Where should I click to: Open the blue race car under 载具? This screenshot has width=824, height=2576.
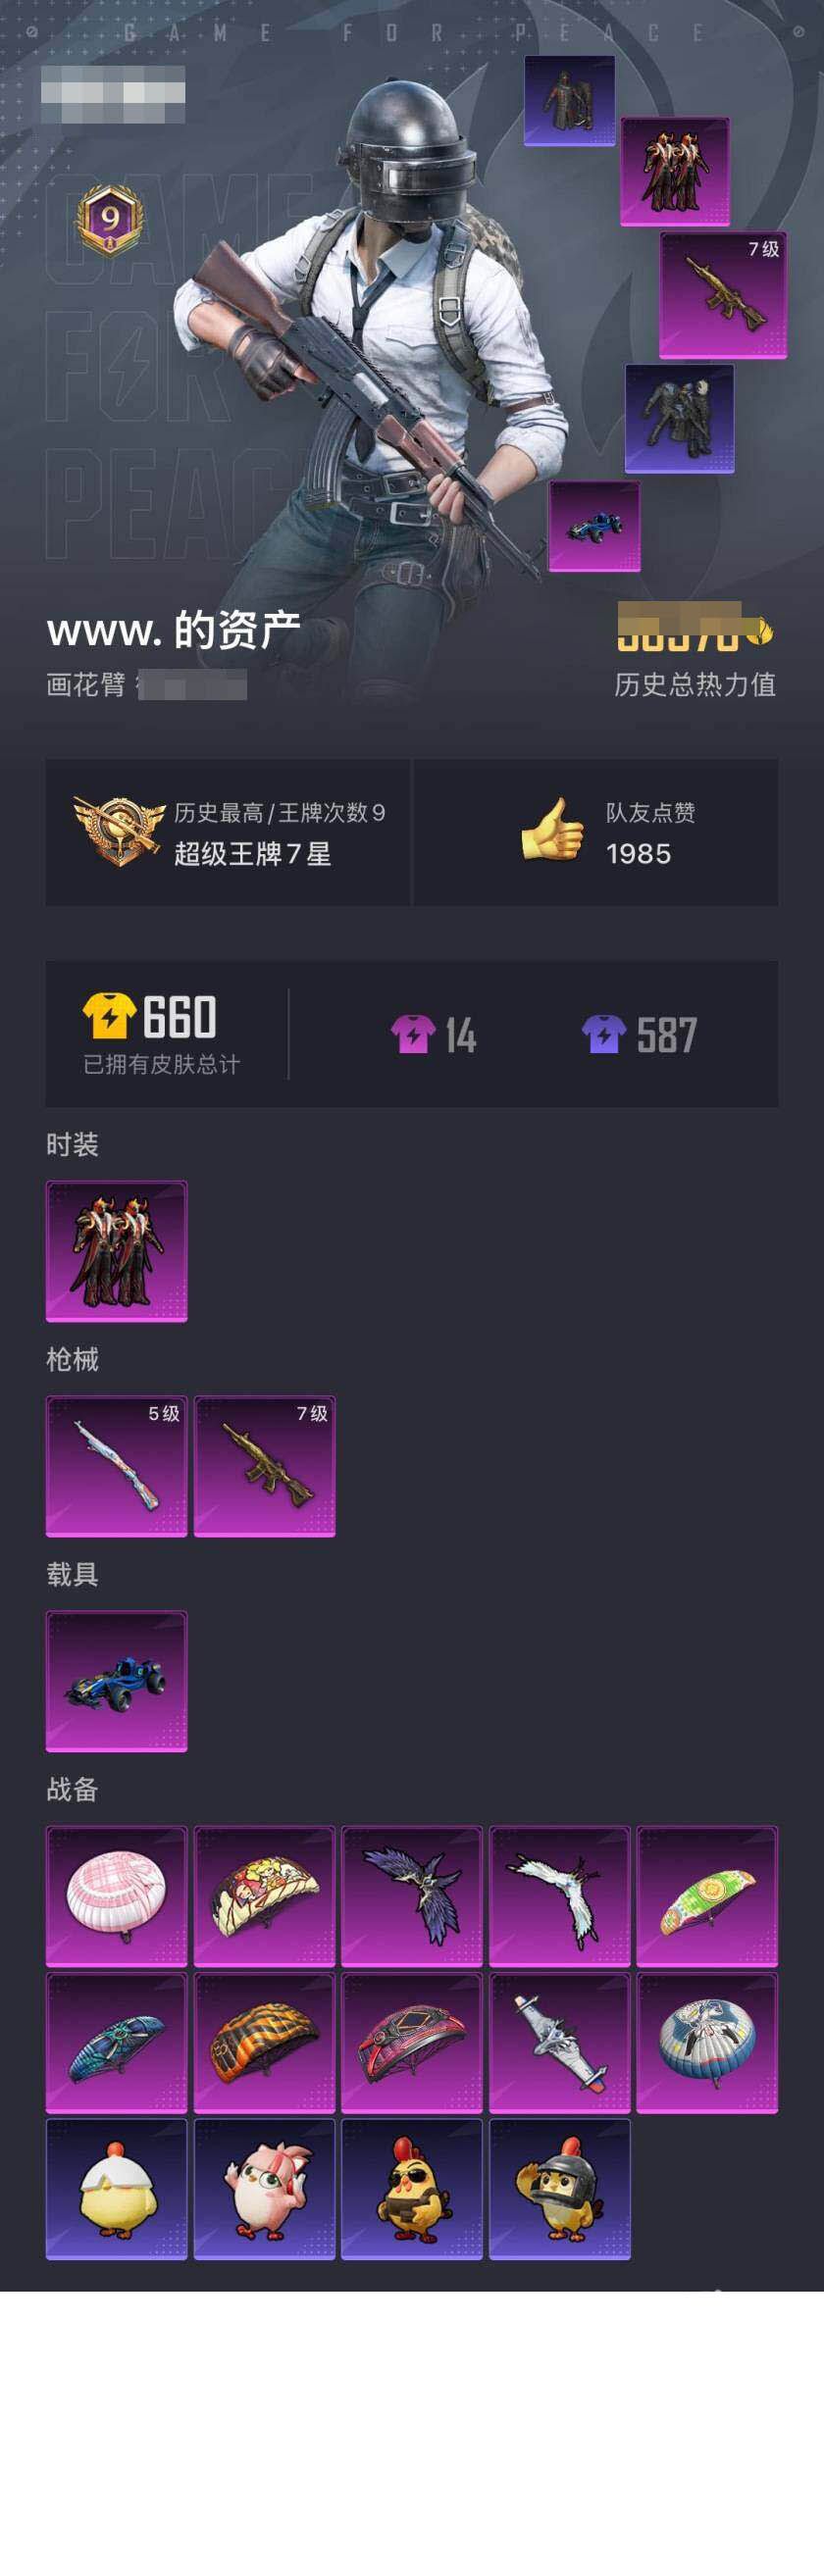pos(116,1681)
